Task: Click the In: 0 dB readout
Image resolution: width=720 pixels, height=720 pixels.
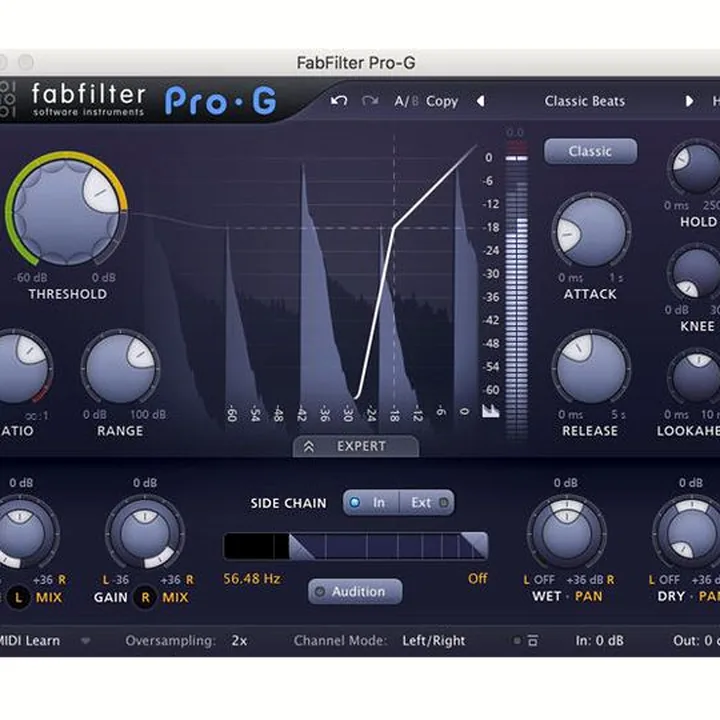Action: pos(599,641)
